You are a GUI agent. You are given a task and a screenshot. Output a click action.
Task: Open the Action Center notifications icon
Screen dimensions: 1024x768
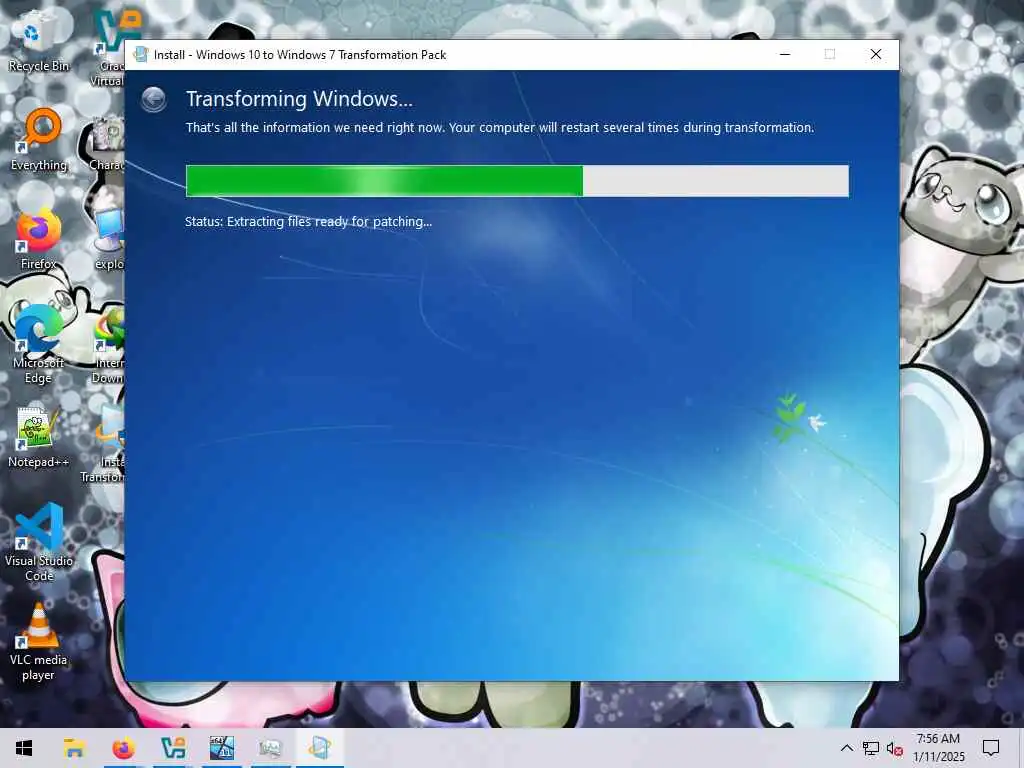[991, 748]
